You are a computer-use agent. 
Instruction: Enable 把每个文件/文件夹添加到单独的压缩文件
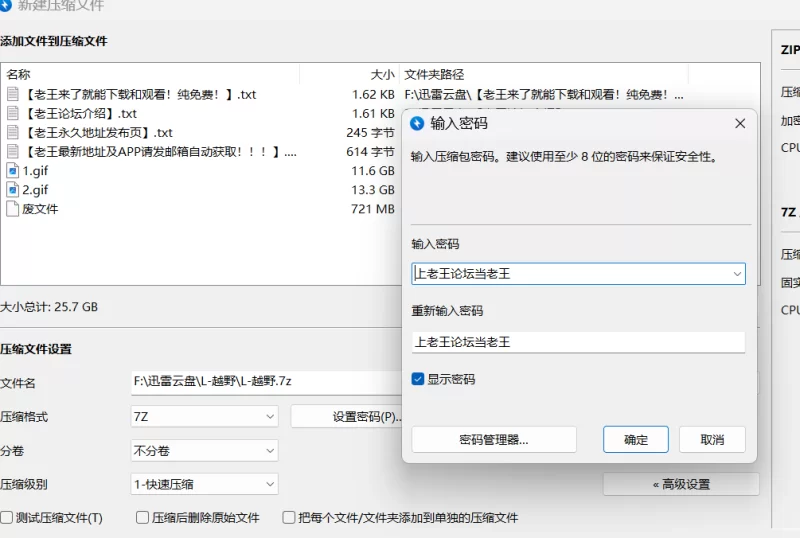(x=289, y=518)
